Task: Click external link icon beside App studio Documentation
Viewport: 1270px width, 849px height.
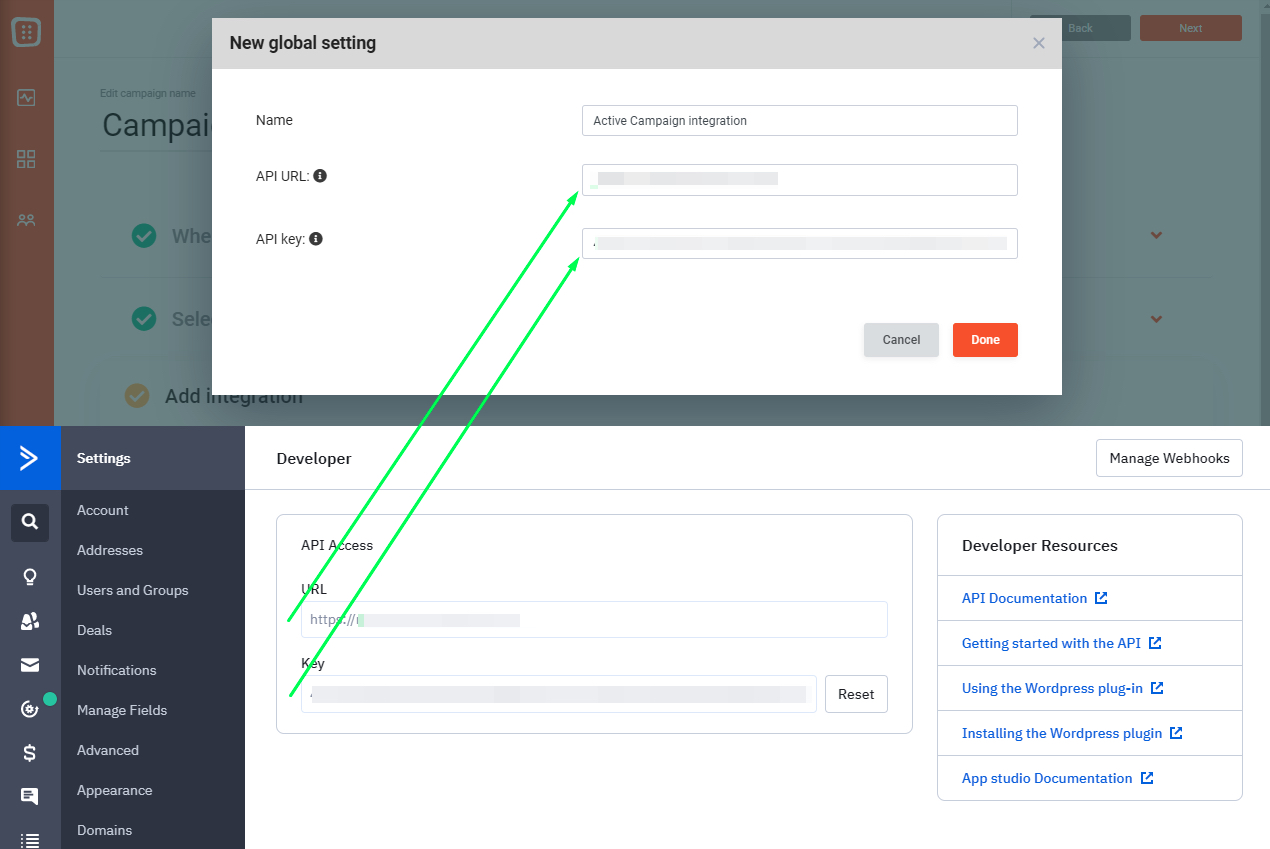Action: point(1147,778)
